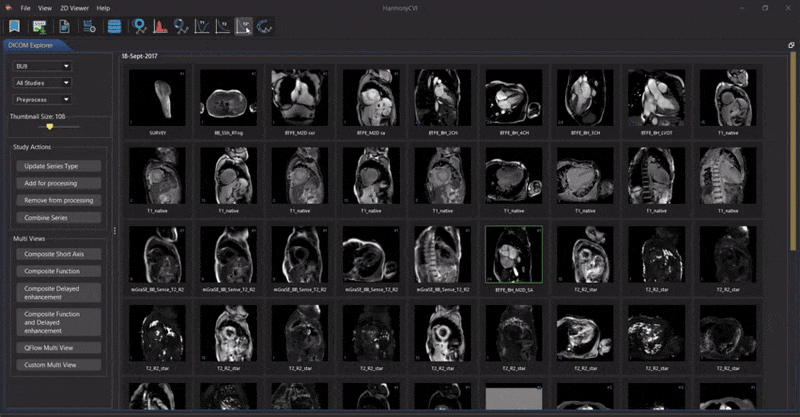Screen dimensions: 800x417
Task: Click the thumbnail grid vertical scrollbar
Action: pos(792,128)
